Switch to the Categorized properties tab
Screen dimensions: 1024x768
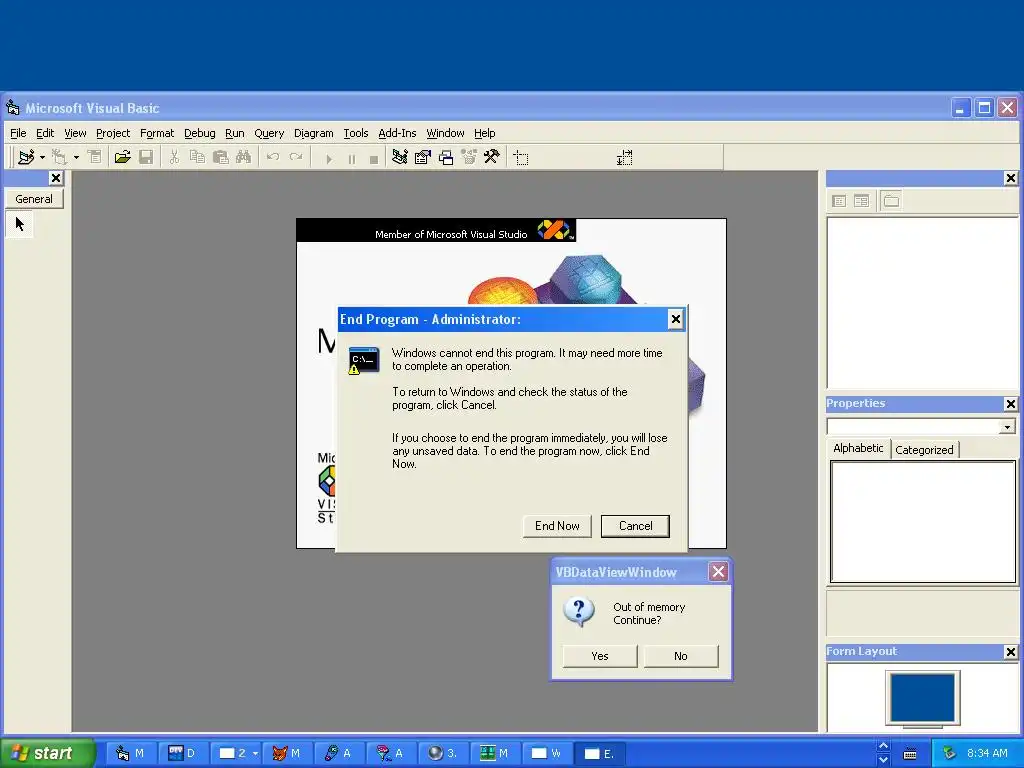924,450
